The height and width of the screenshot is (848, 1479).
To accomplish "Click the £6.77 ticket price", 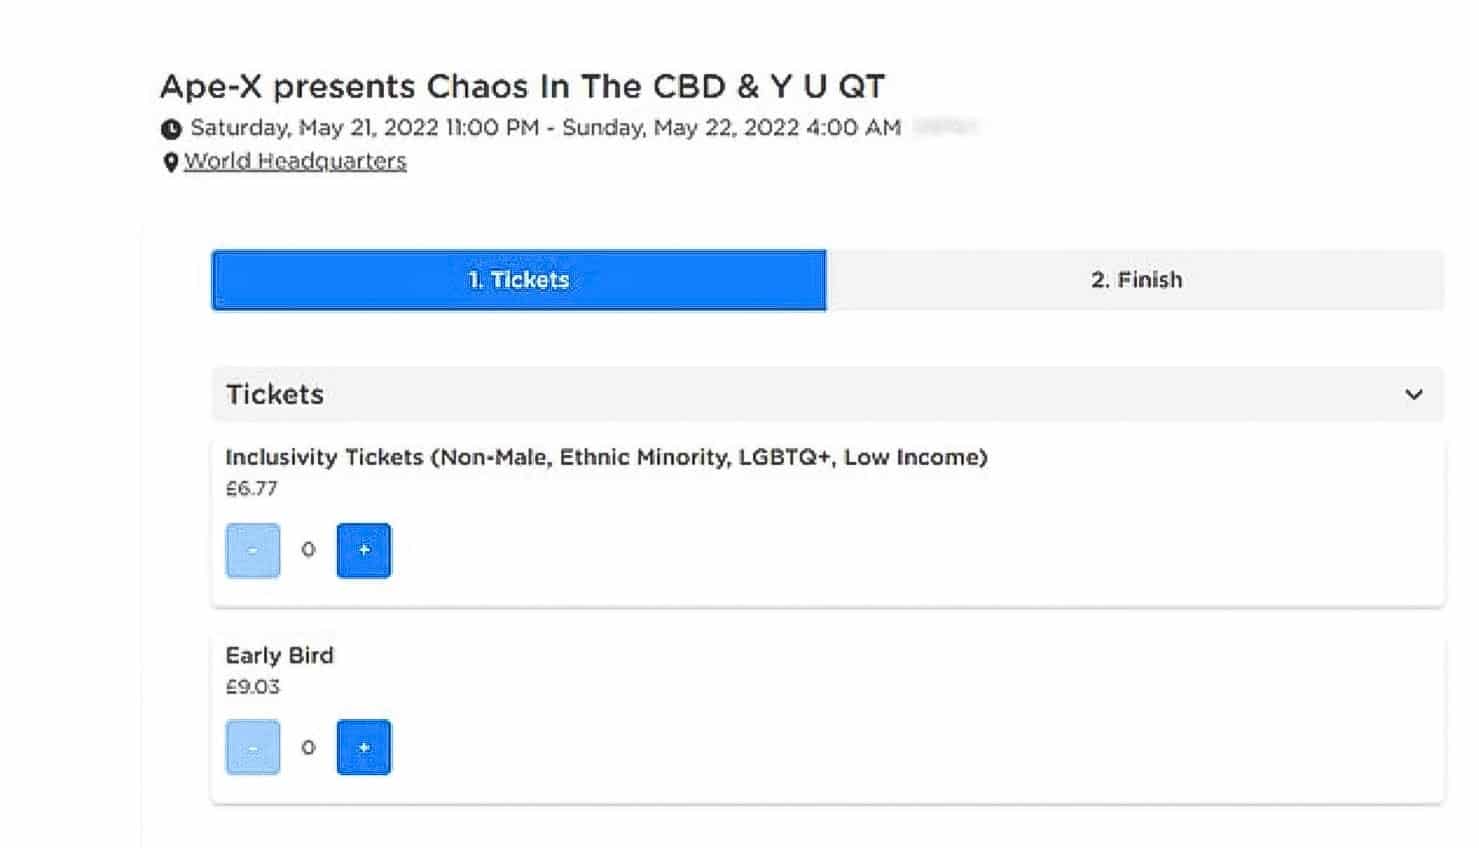I will [251, 489].
